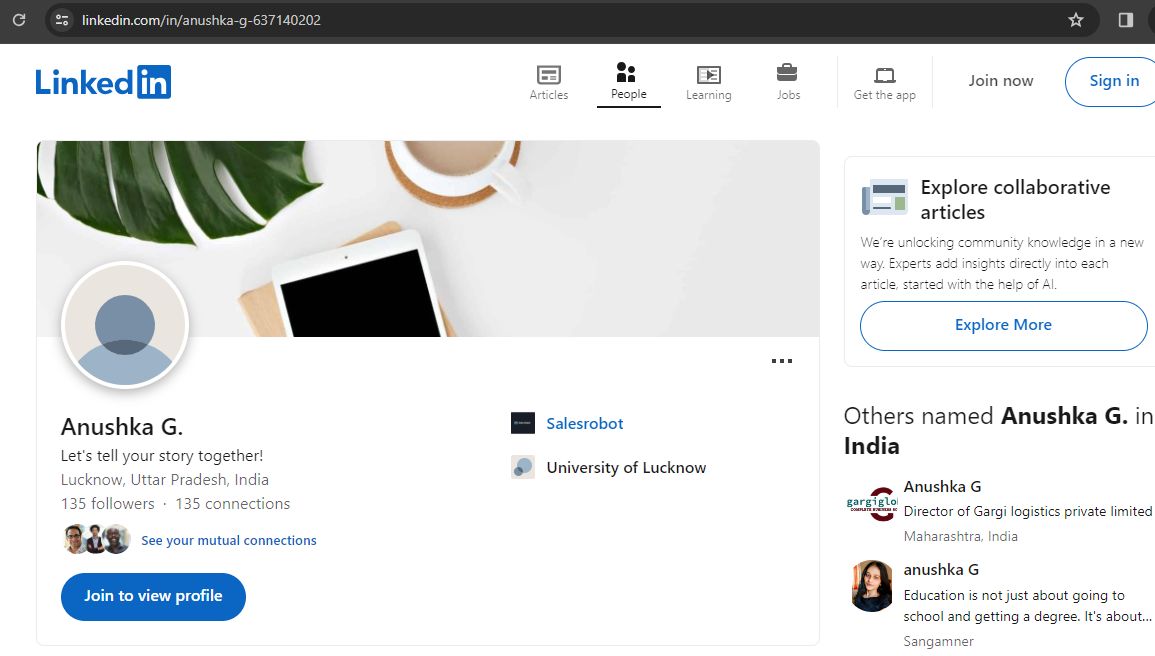Open site information in the address bar
The height and width of the screenshot is (656, 1155).
(61, 19)
